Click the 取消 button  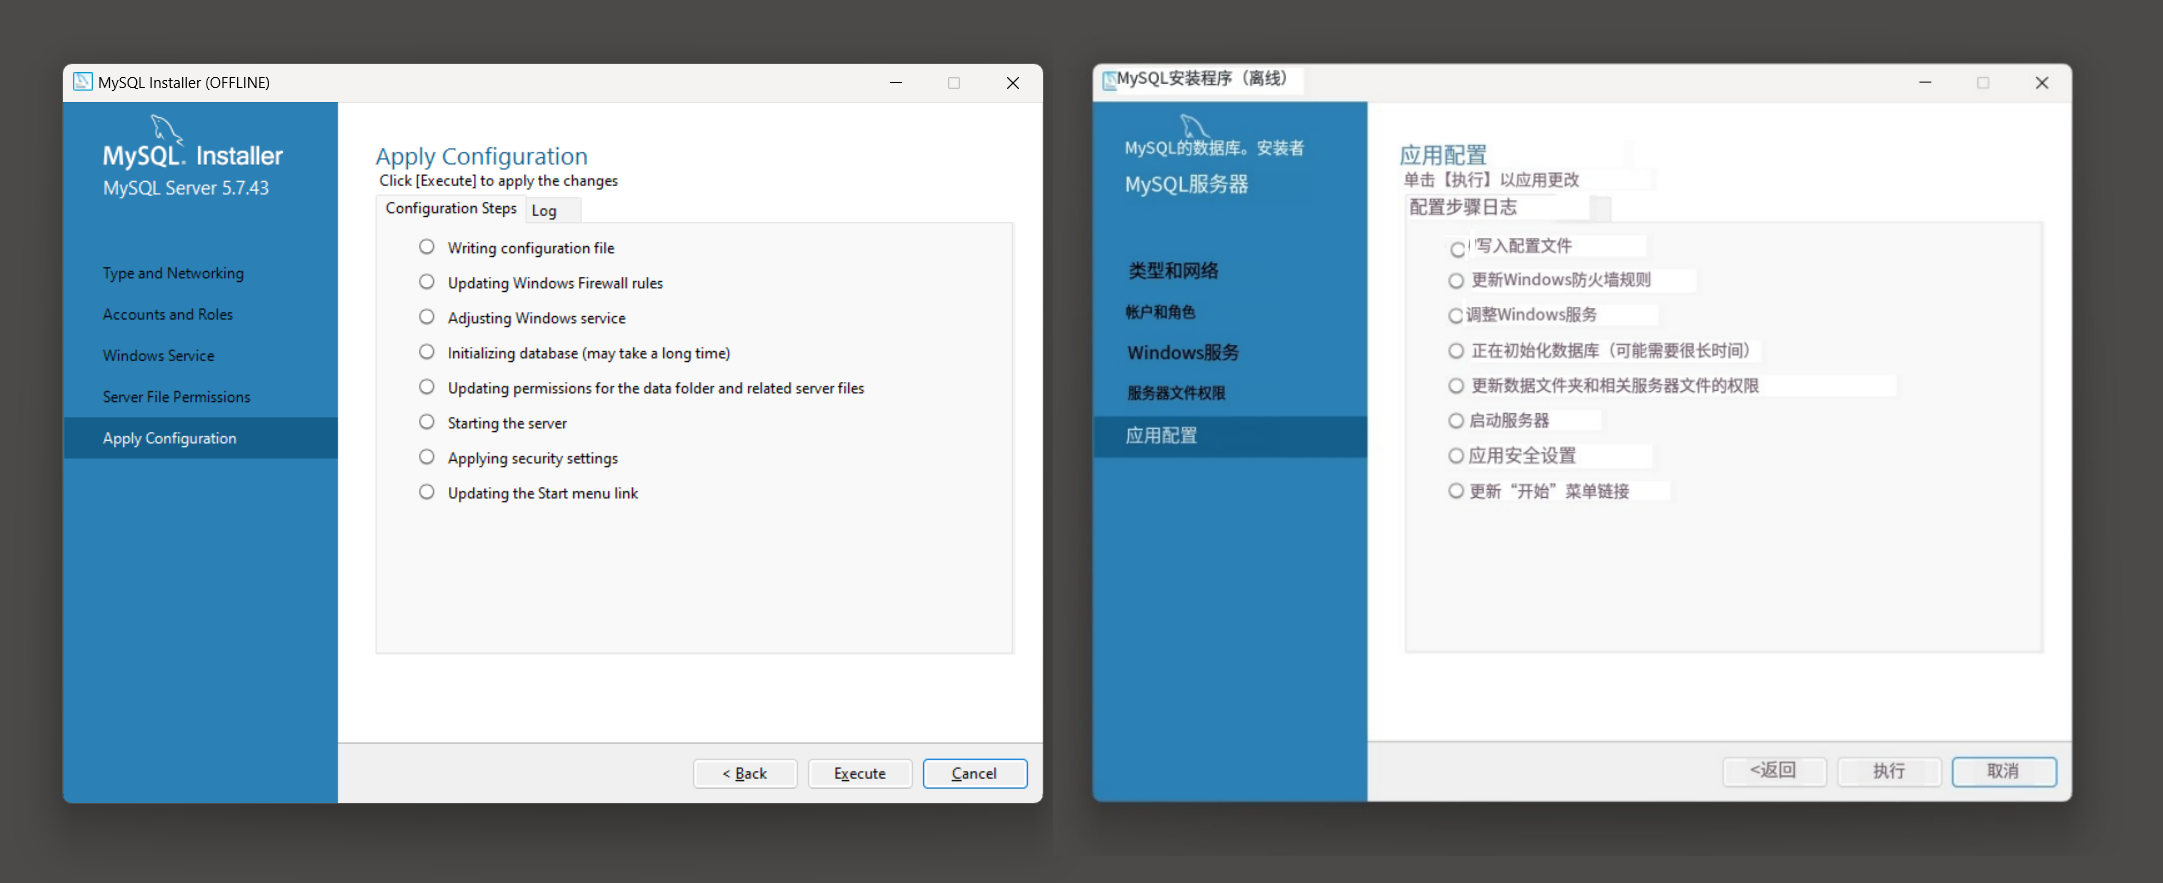click(x=2004, y=771)
